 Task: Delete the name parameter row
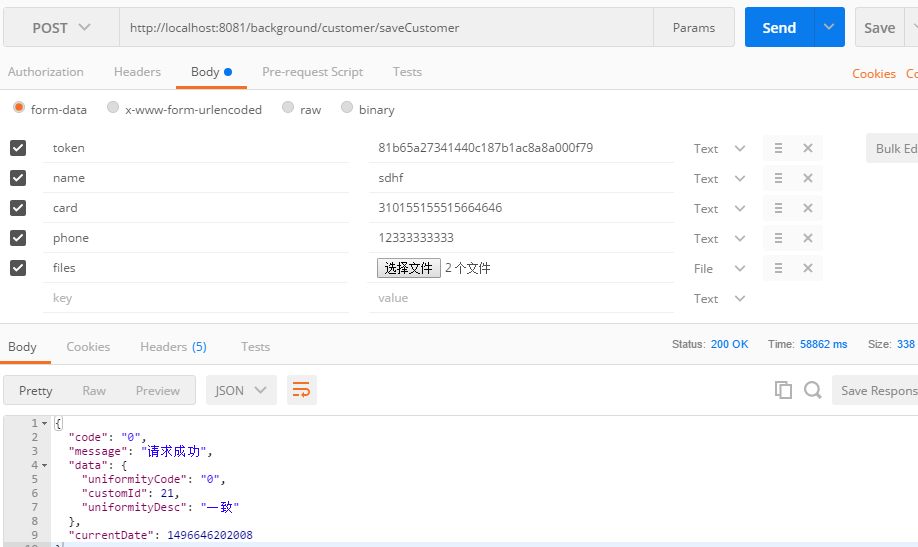[x=808, y=178]
